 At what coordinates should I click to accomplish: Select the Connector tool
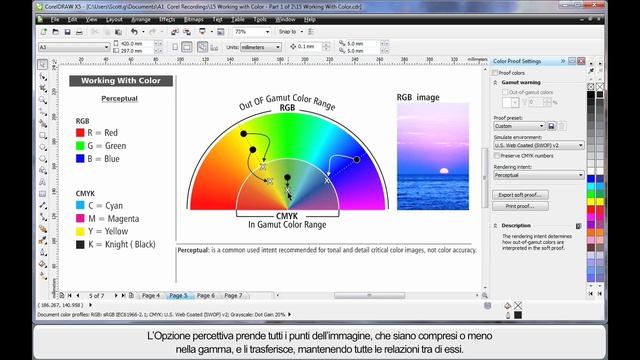tap(42, 217)
